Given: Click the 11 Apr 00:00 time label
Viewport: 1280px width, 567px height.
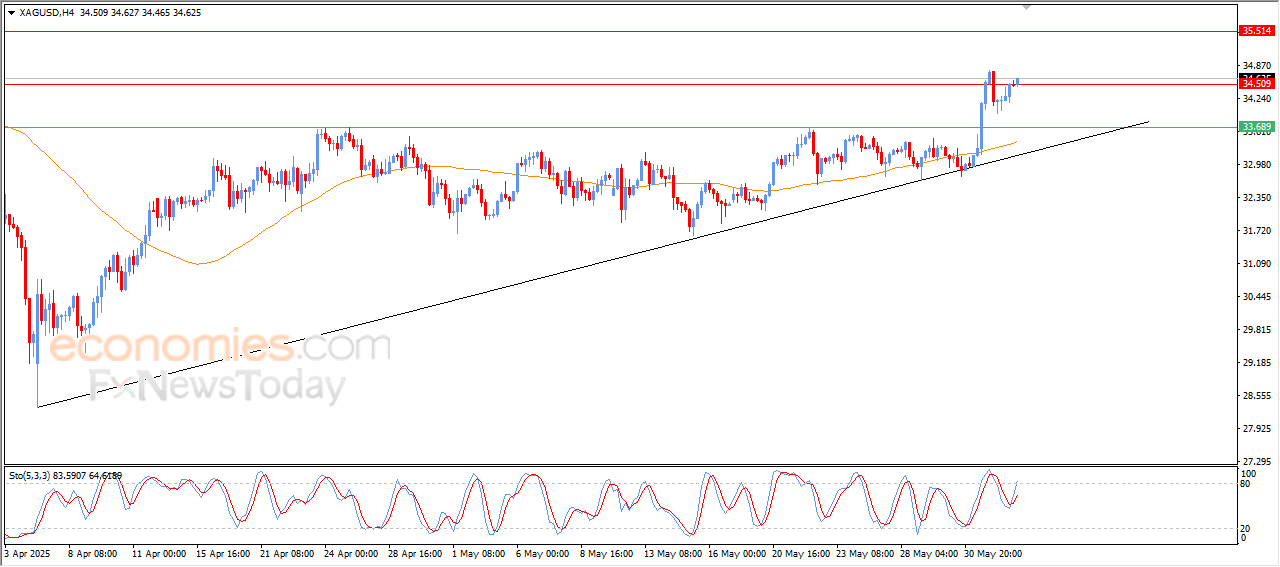Looking at the screenshot, I should 158,552.
